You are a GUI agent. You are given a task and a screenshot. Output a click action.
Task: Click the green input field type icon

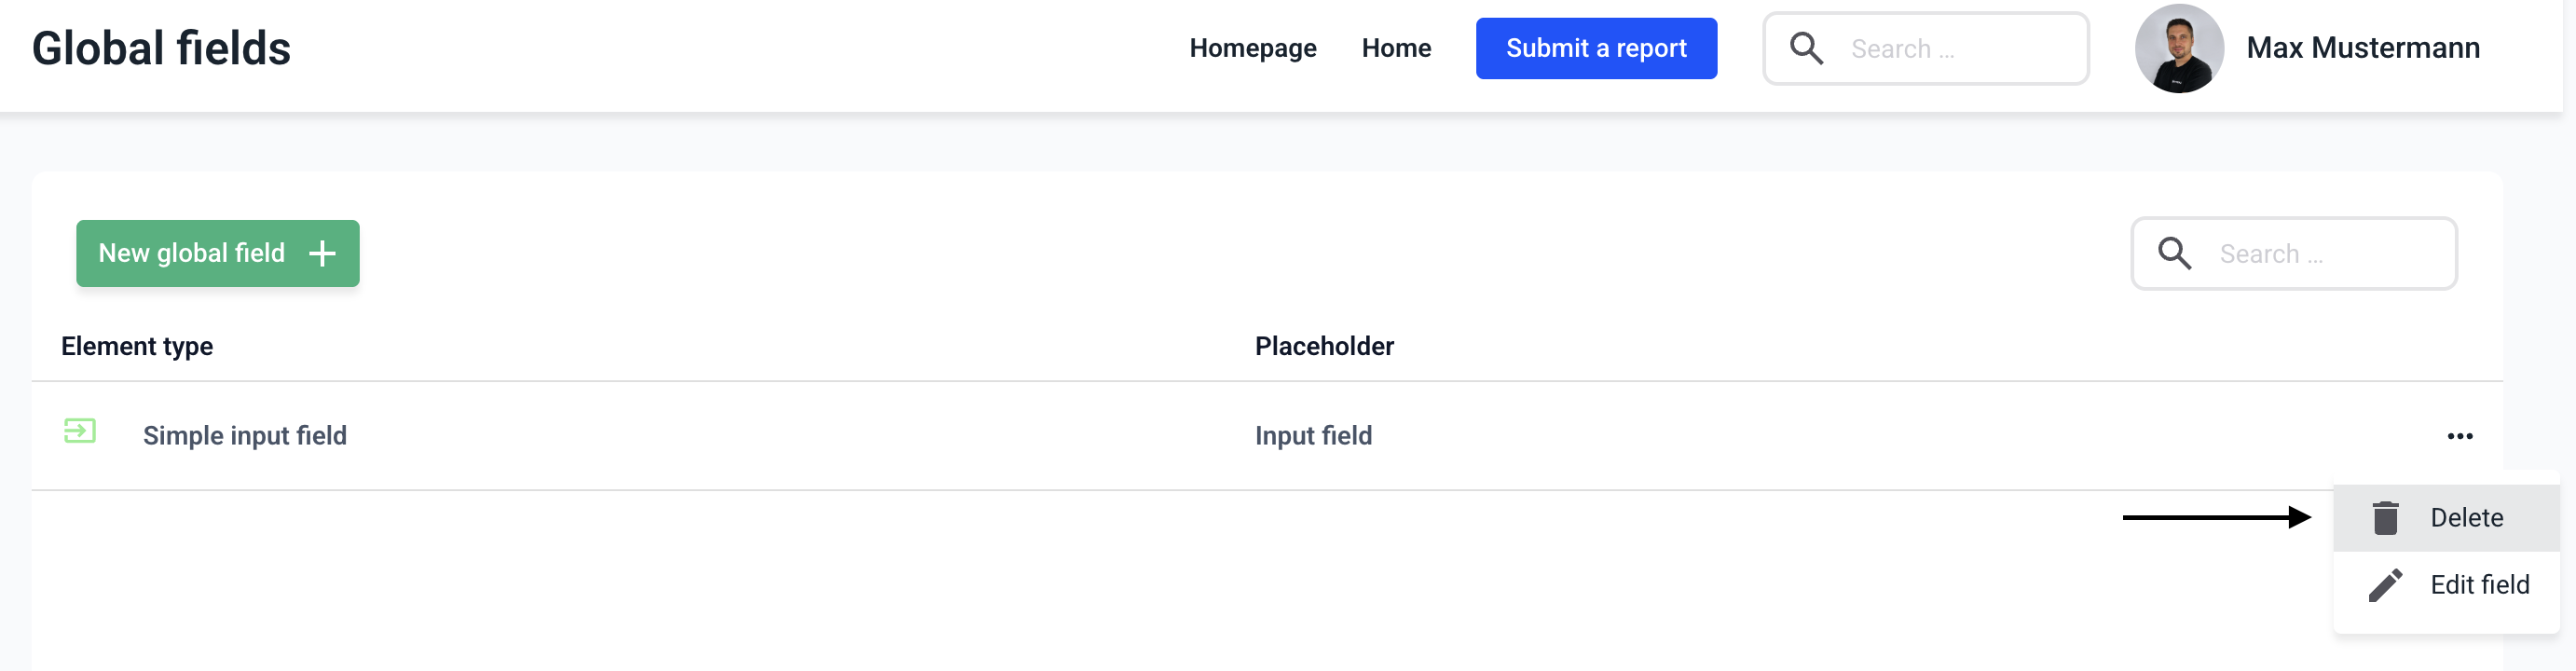click(80, 431)
